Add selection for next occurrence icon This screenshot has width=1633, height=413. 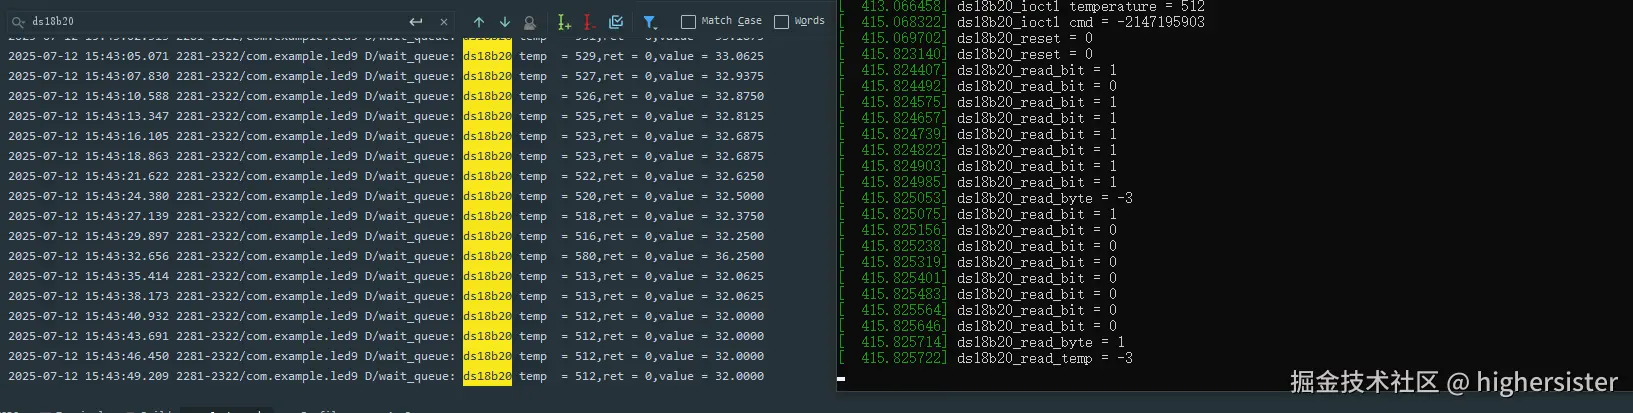[564, 21]
